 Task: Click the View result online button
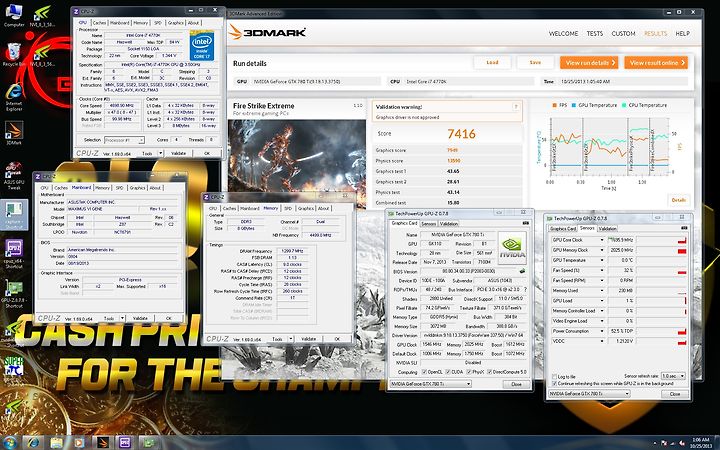coord(656,62)
